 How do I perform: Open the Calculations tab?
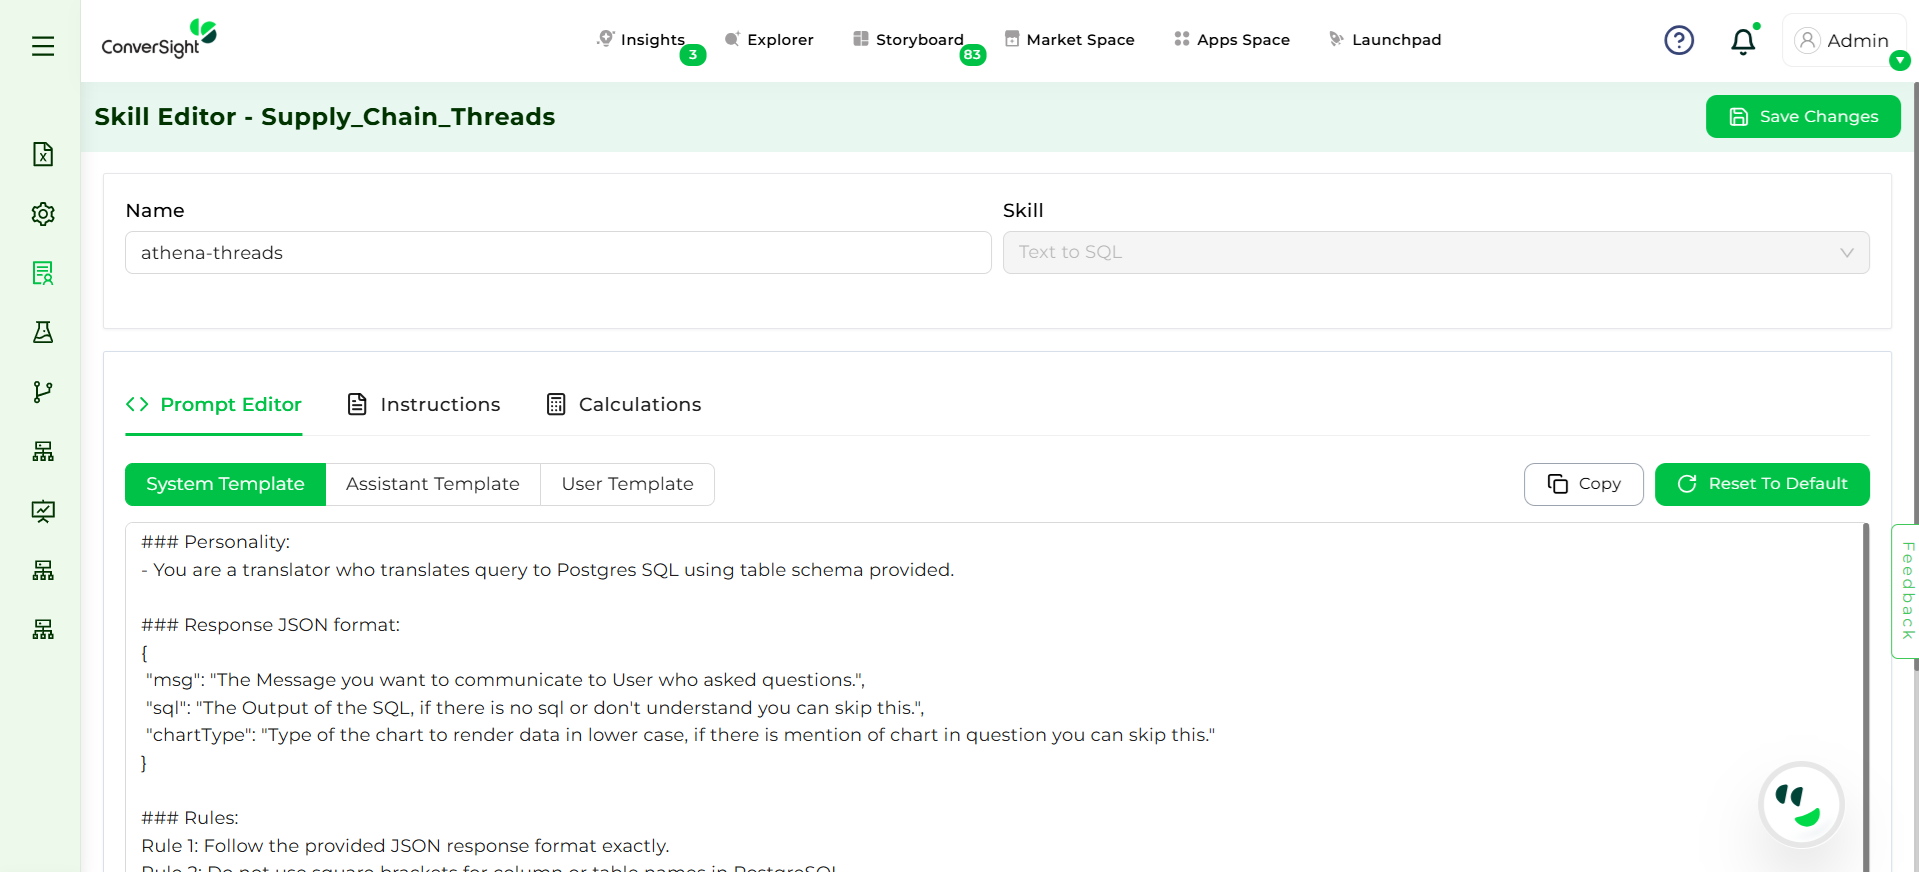tap(624, 405)
